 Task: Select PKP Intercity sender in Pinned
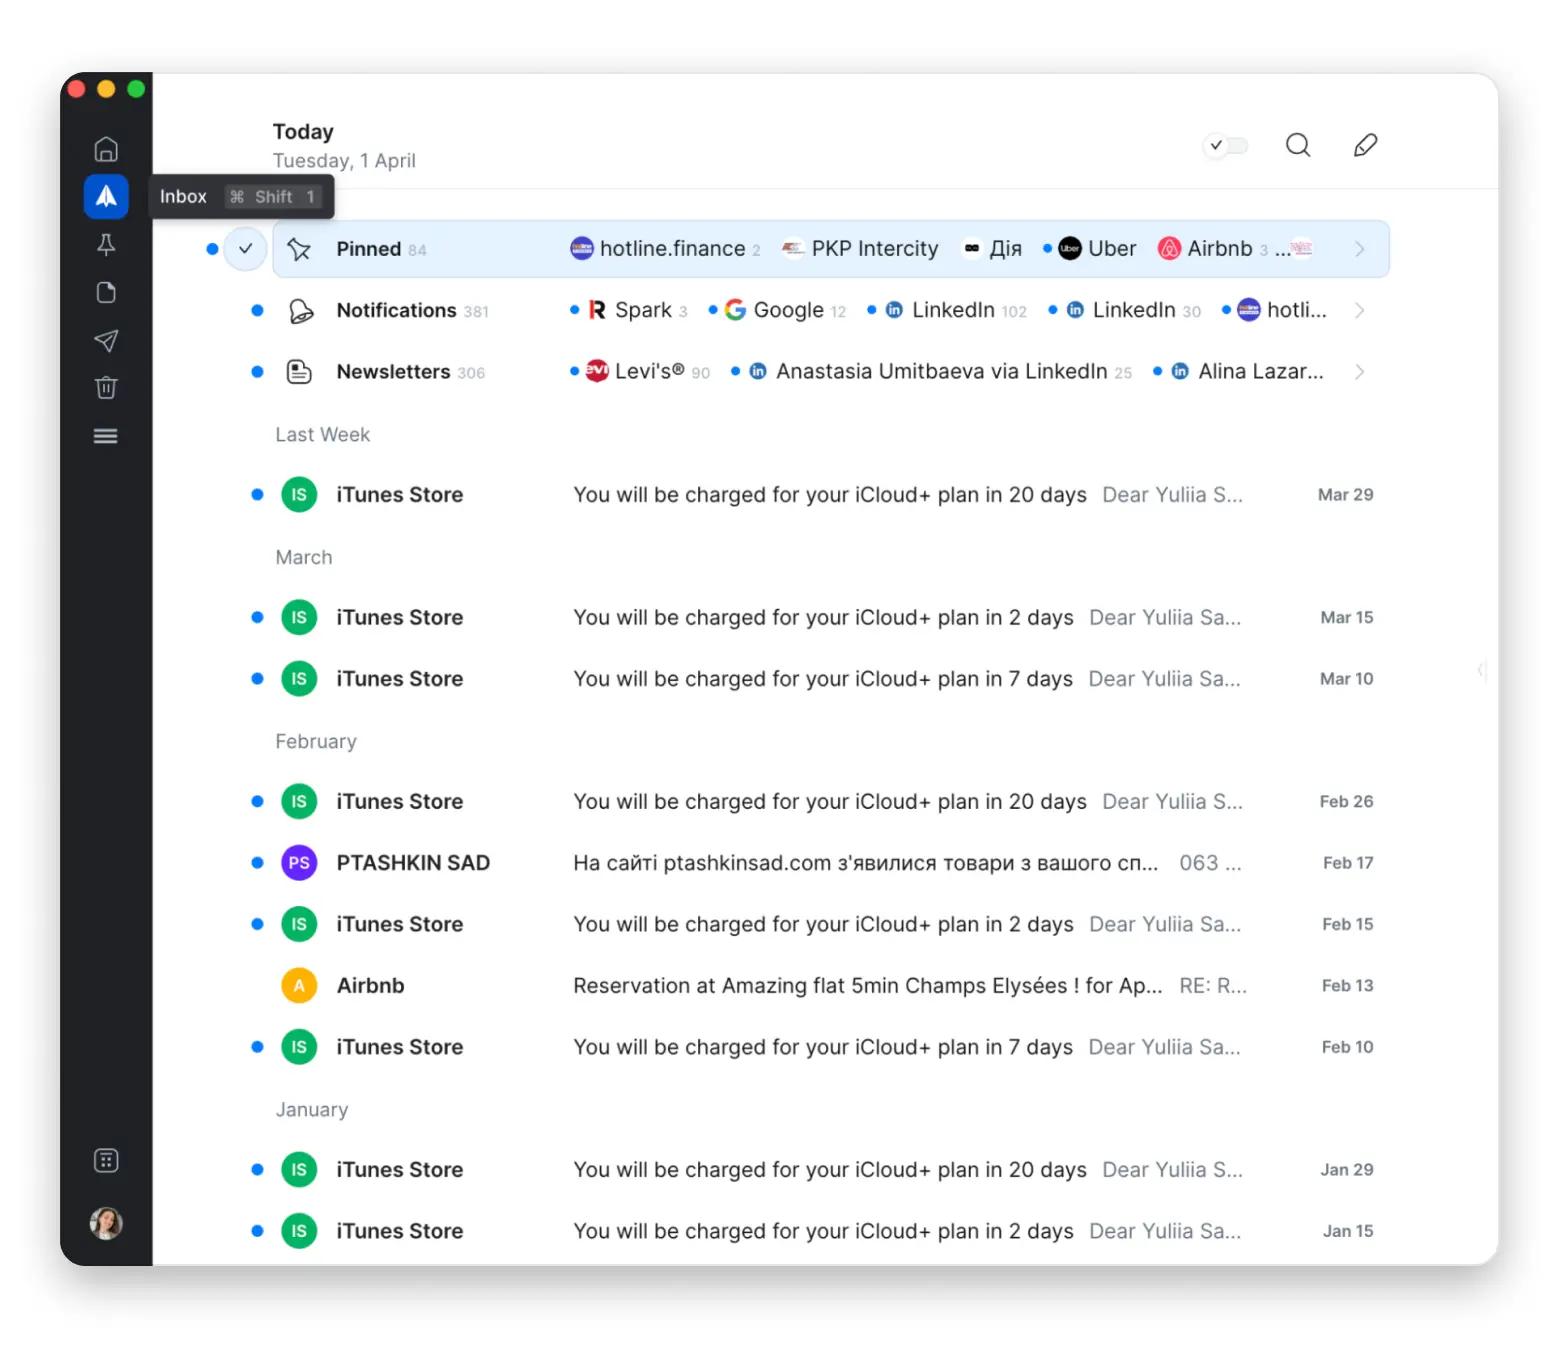click(x=861, y=249)
